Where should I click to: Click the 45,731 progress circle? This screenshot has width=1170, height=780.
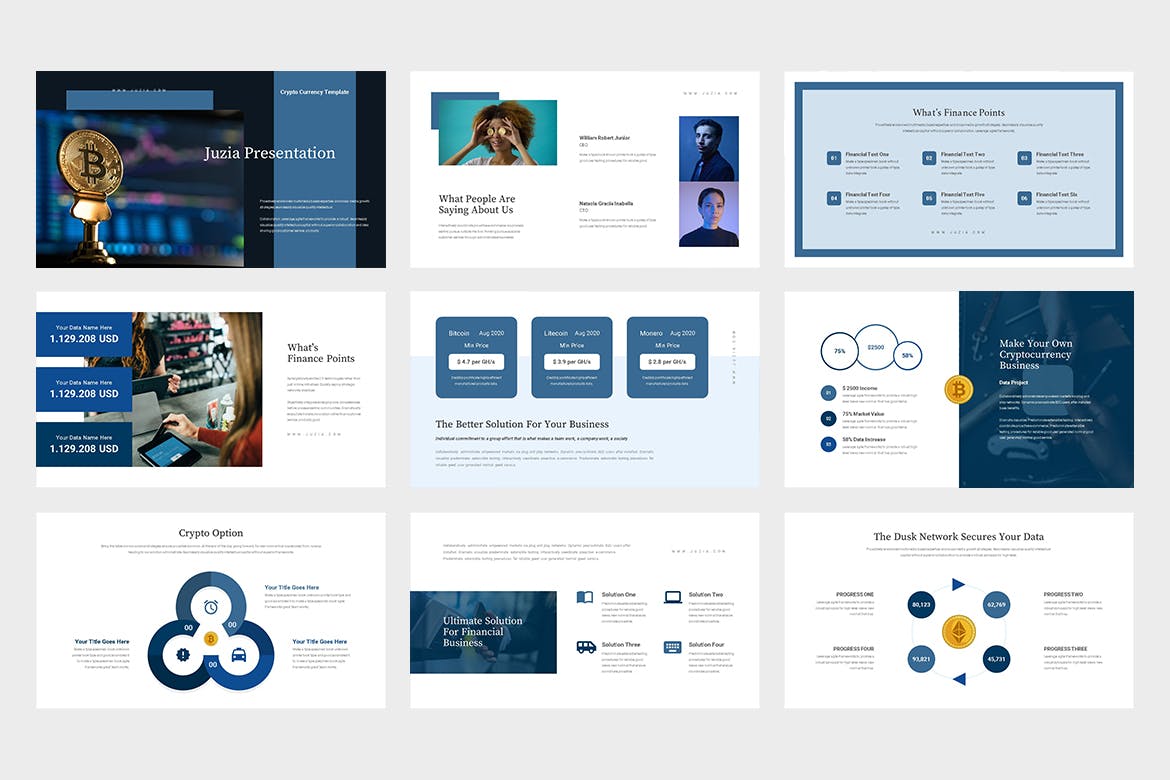(996, 659)
